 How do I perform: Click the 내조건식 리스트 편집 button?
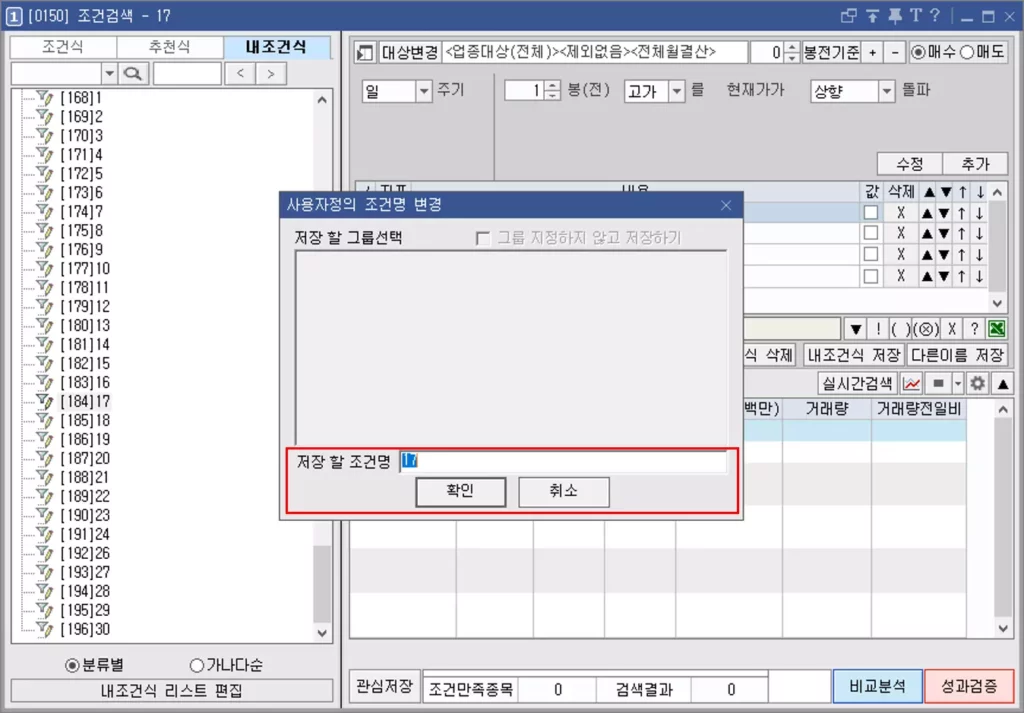[172, 691]
